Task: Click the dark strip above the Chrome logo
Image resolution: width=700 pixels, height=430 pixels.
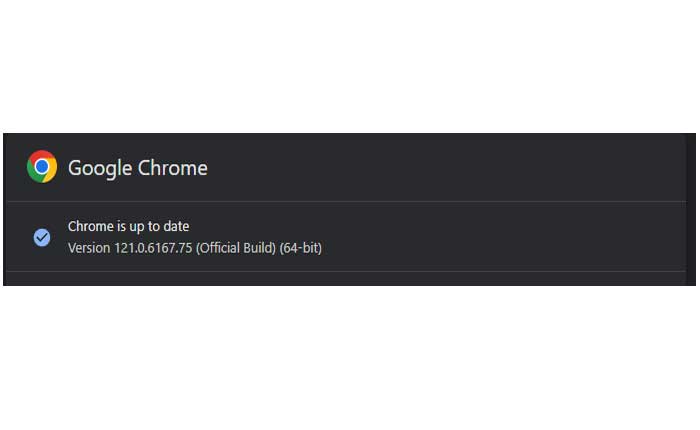Action: pos(42,140)
